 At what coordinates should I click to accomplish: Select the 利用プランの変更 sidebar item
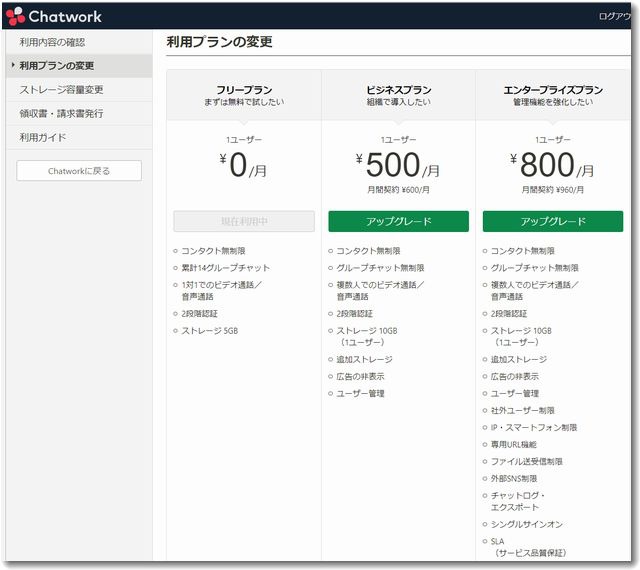coord(57,66)
